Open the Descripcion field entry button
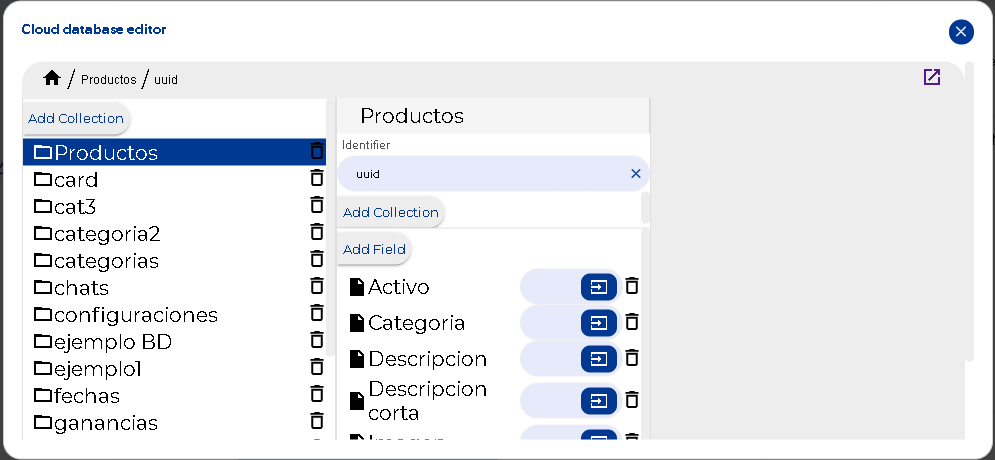Image resolution: width=995 pixels, height=460 pixels. pyautogui.click(x=599, y=359)
